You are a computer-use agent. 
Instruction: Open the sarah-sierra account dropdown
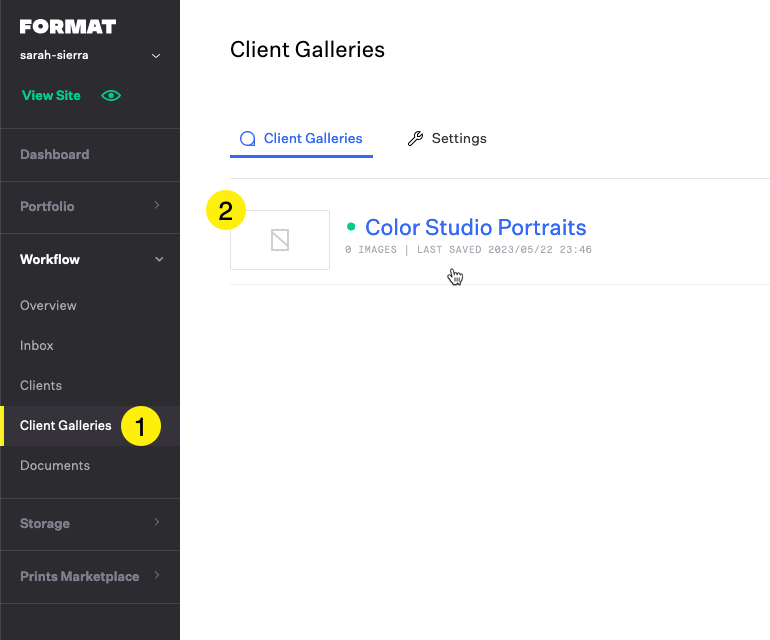click(156, 56)
